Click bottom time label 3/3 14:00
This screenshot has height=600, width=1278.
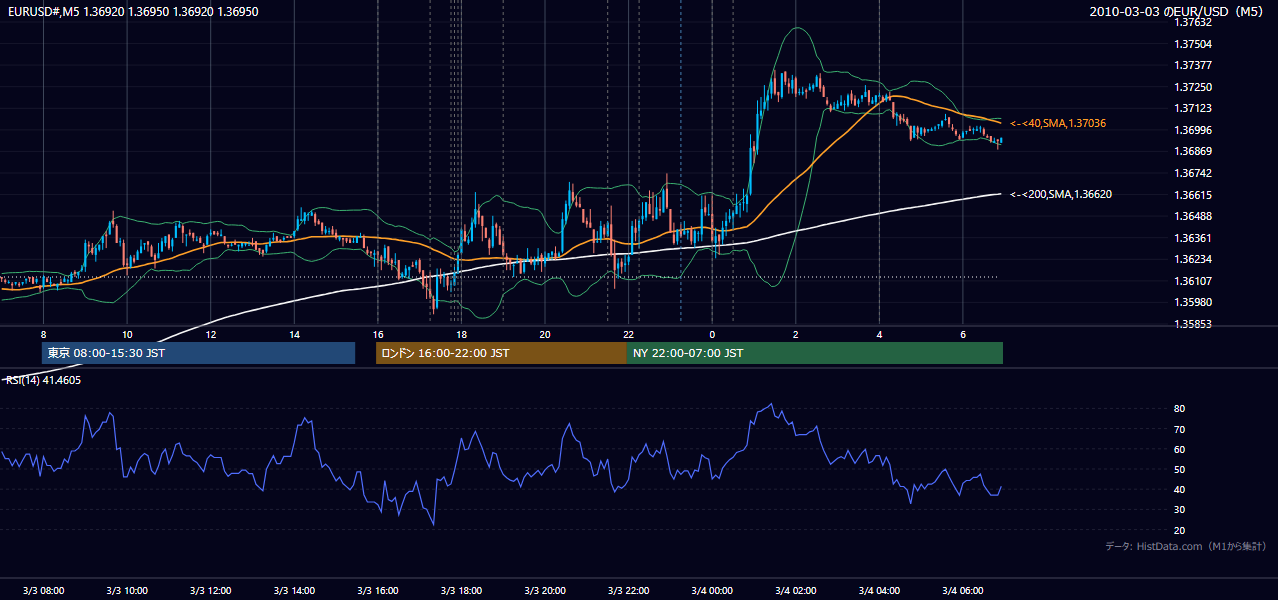[294, 590]
